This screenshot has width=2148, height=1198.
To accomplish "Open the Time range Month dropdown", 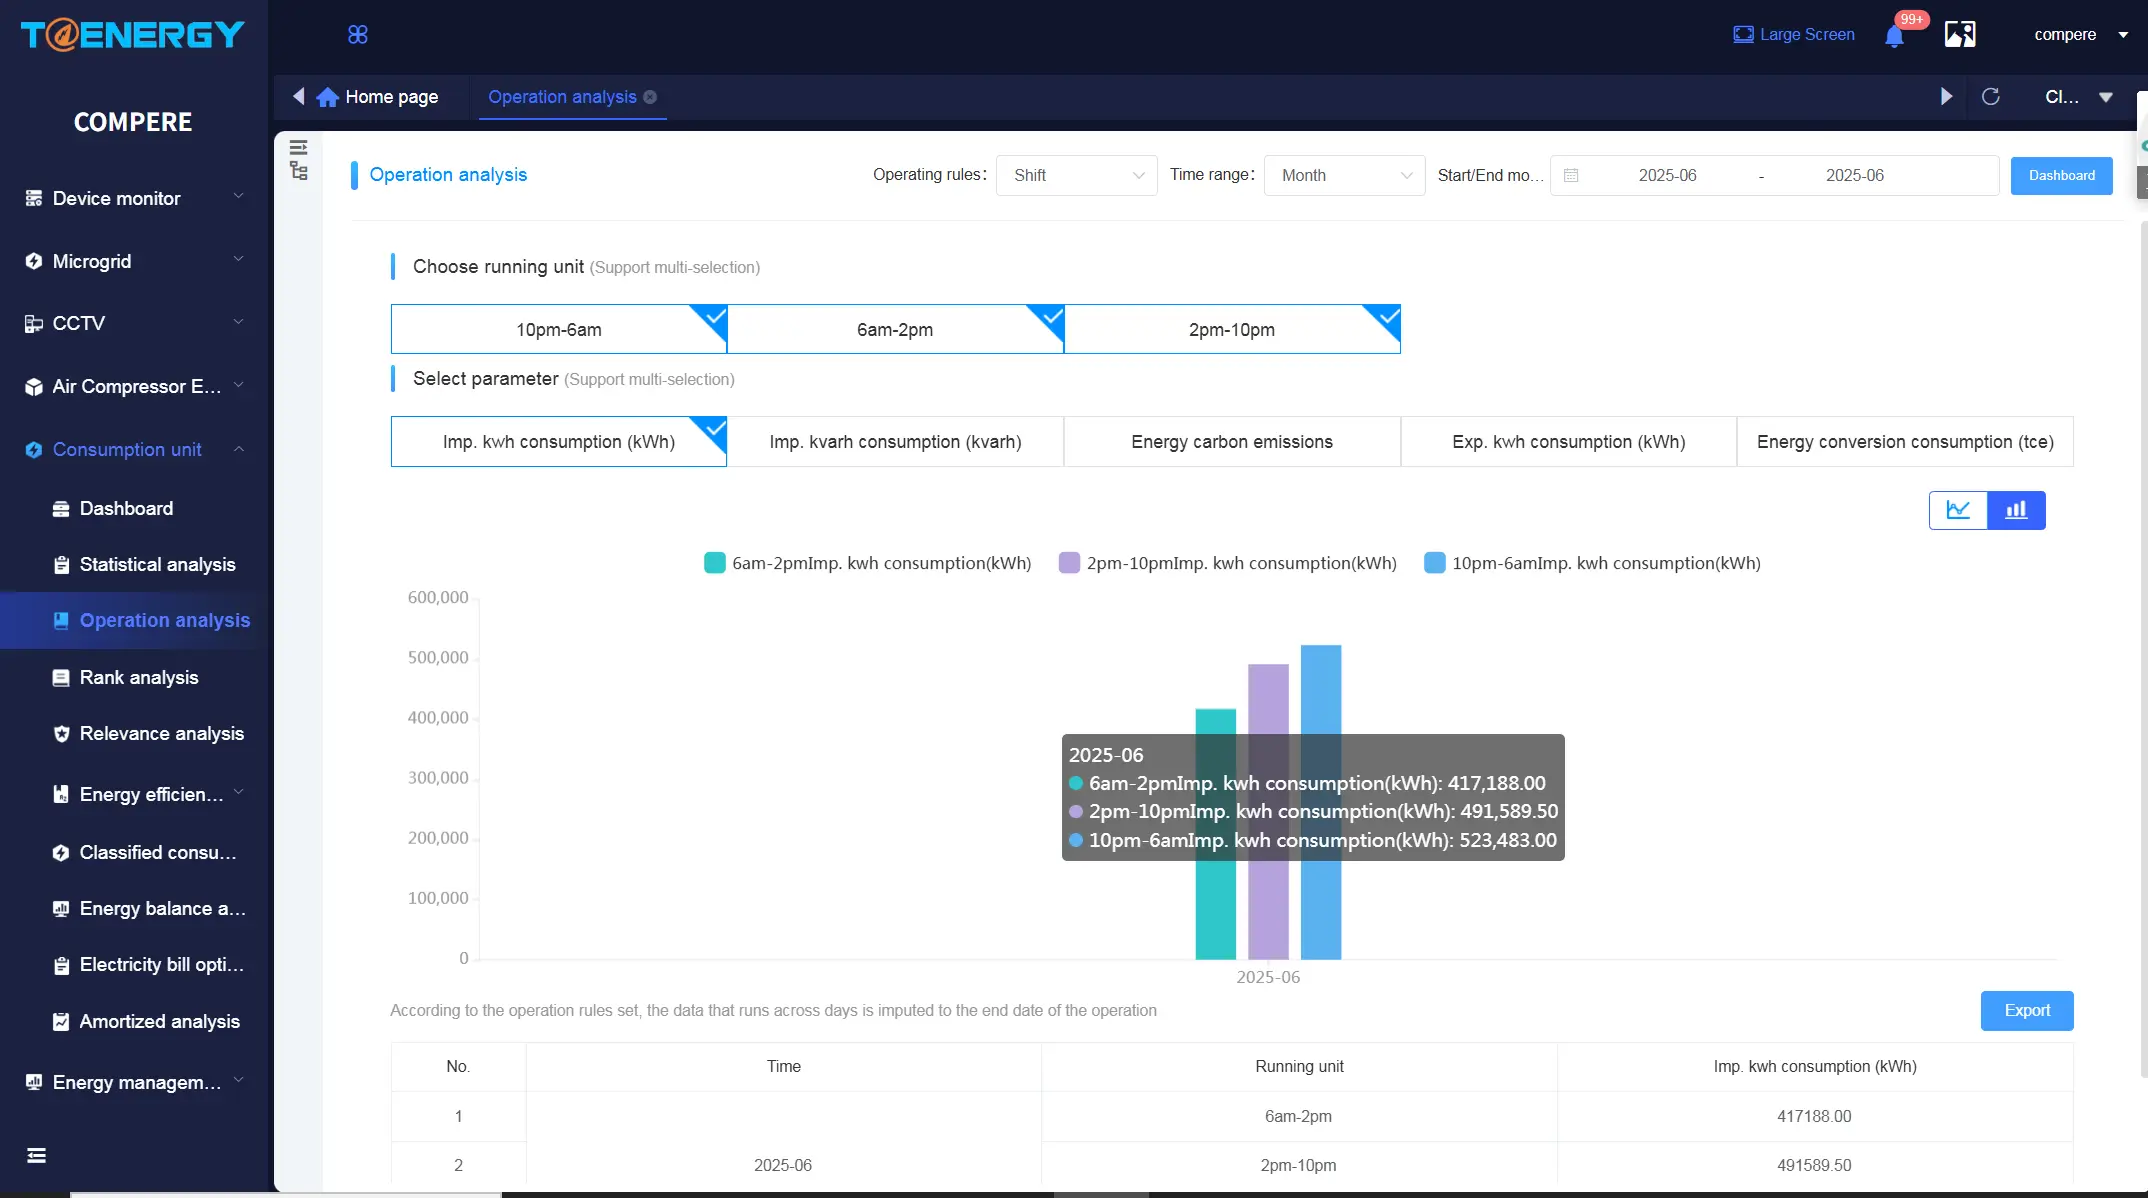I will [x=1345, y=175].
